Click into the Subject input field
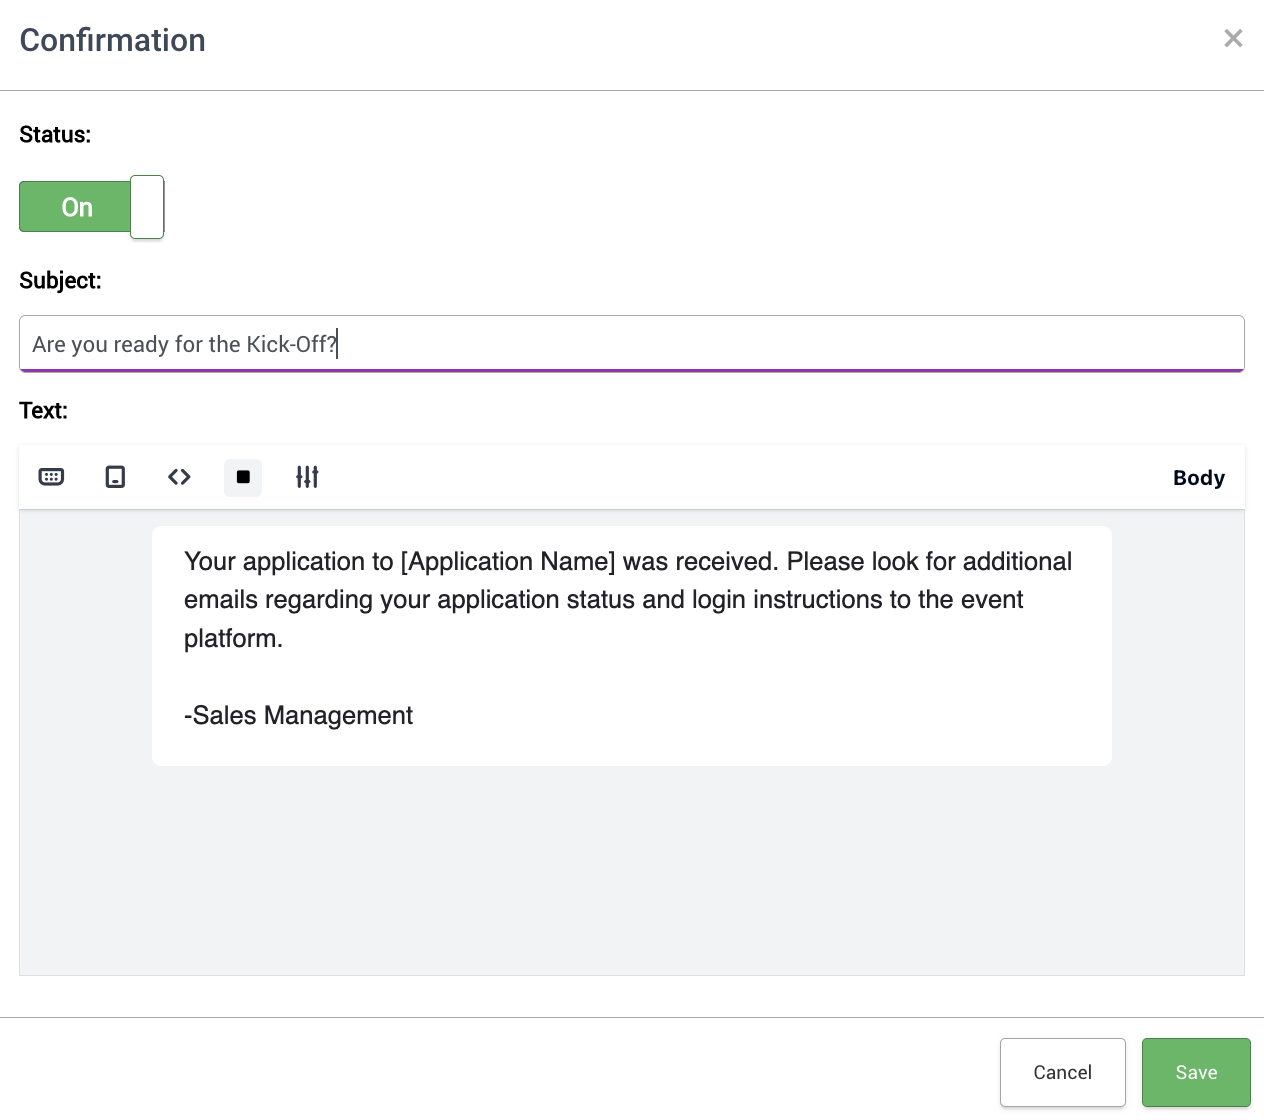The image size is (1264, 1120). click(x=700, y=344)
